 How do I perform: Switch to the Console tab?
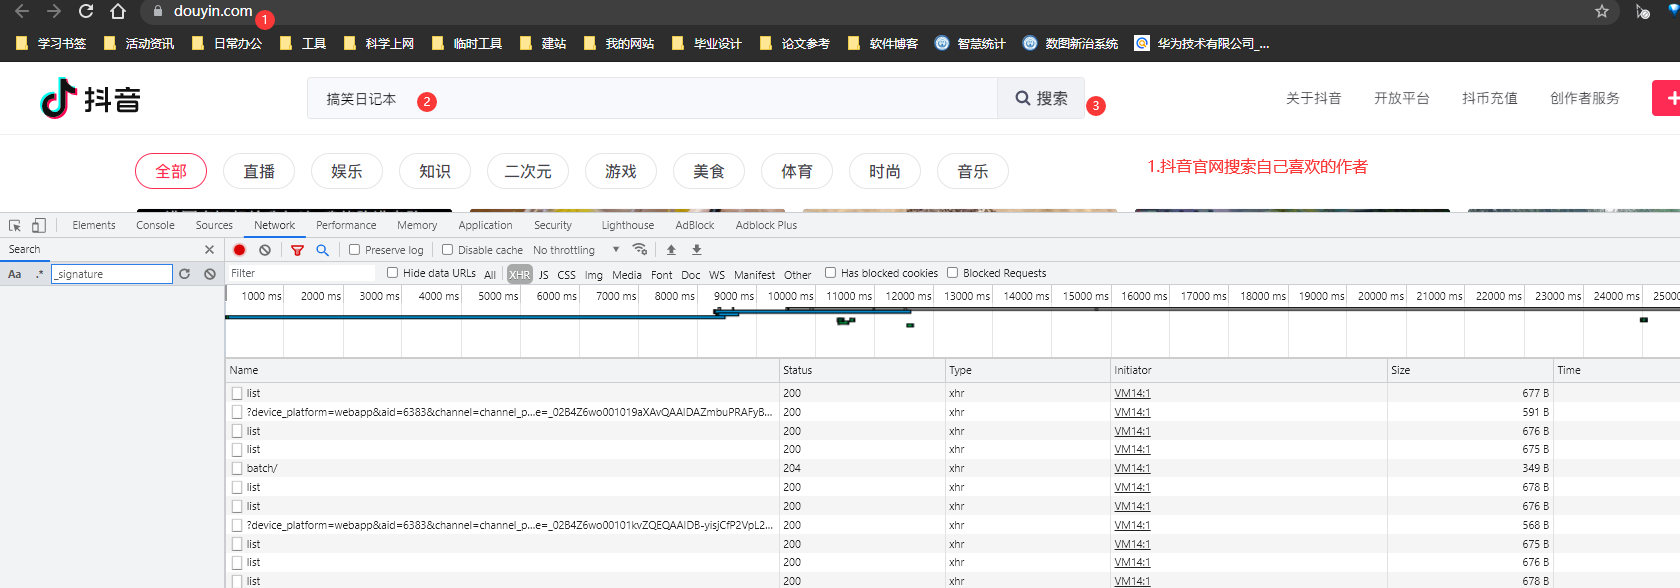pyautogui.click(x=155, y=225)
